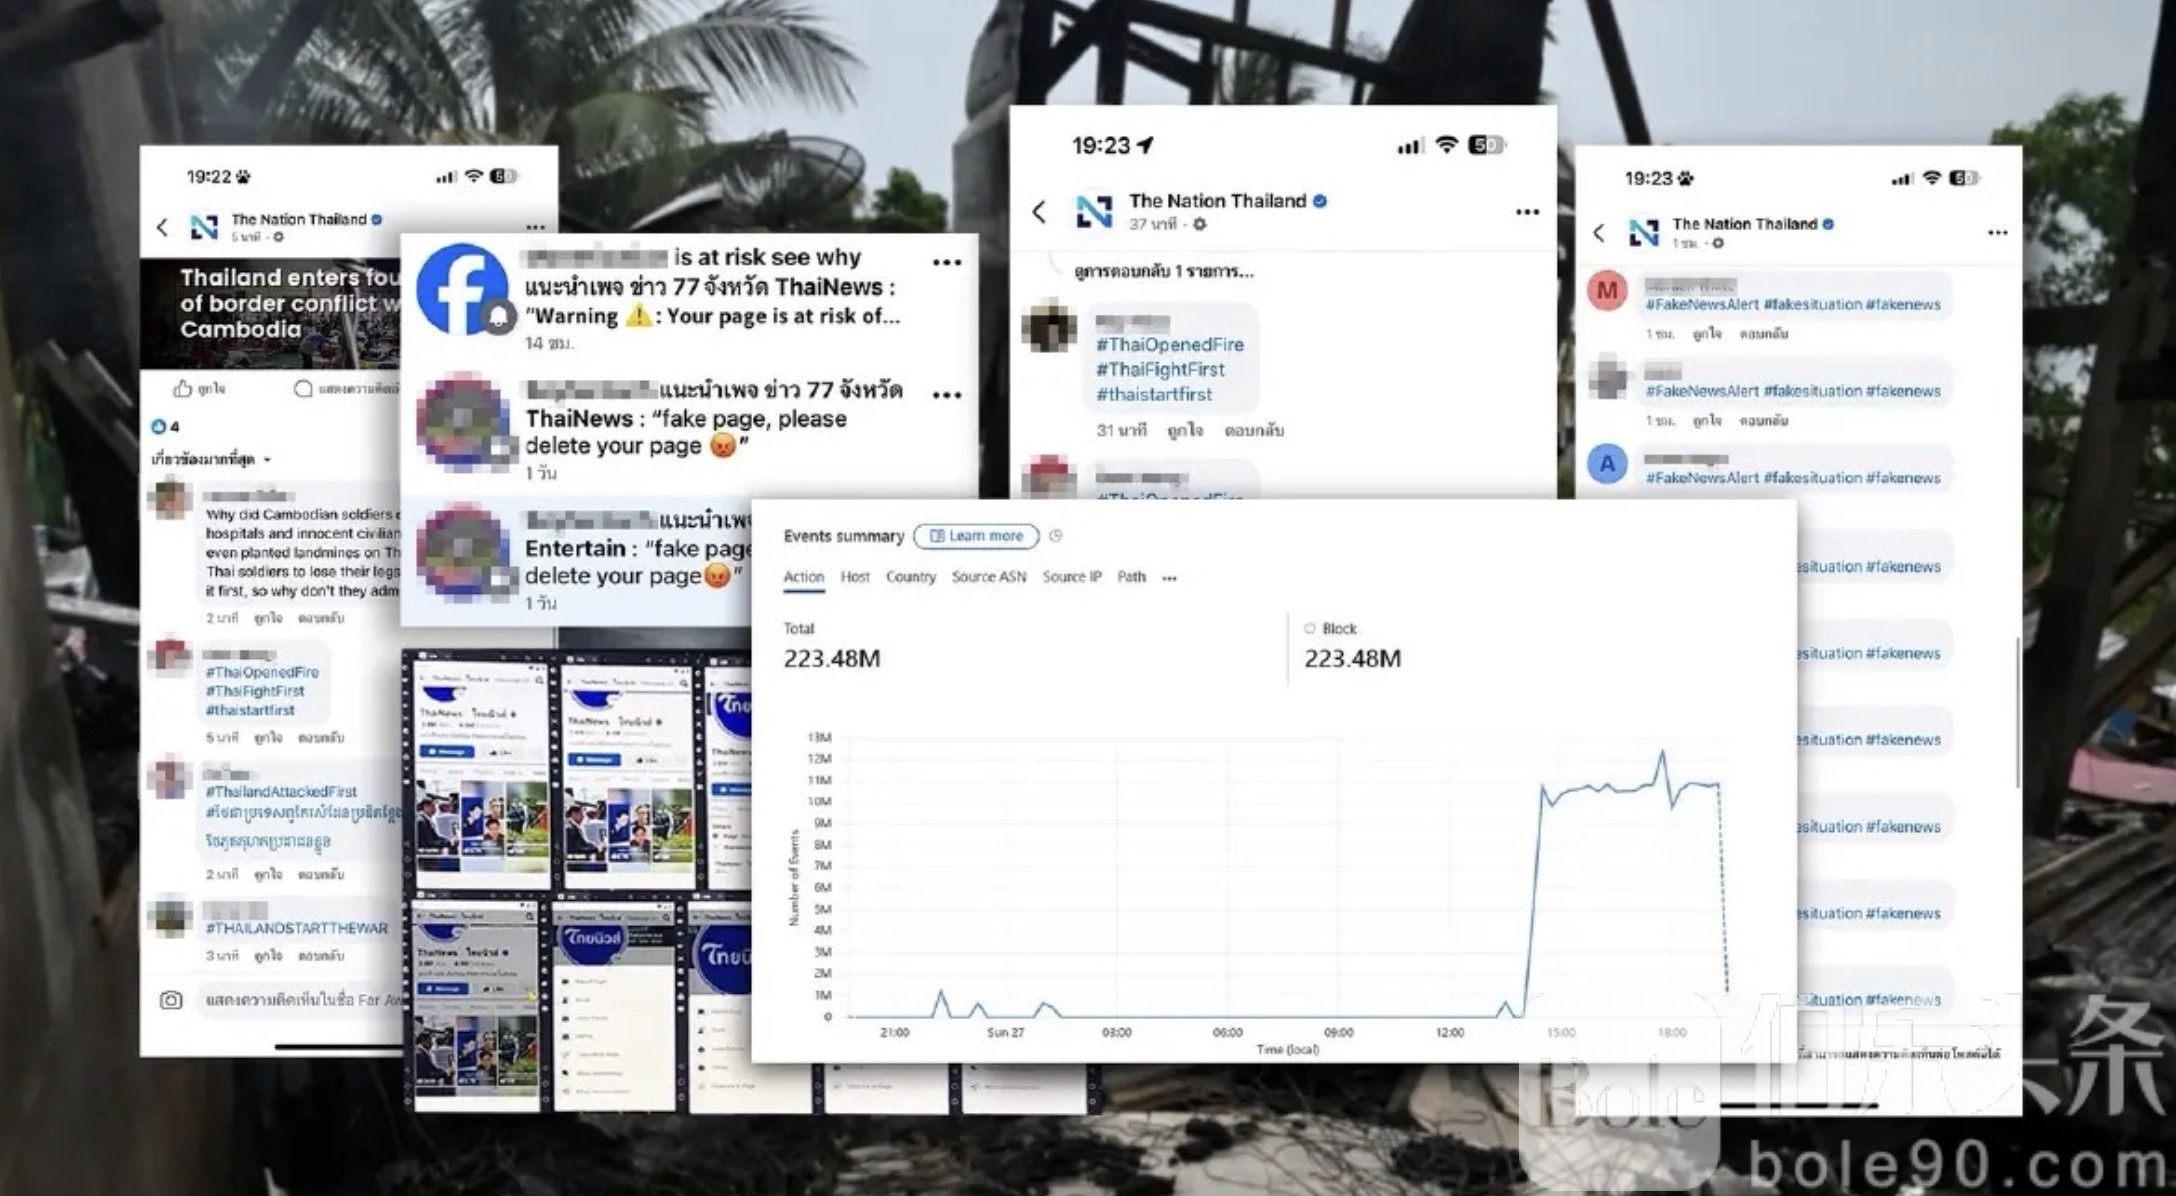Viewport: 2176px width, 1196px height.
Task: Tap the blue A avatar in right phone comments
Action: 1607,464
